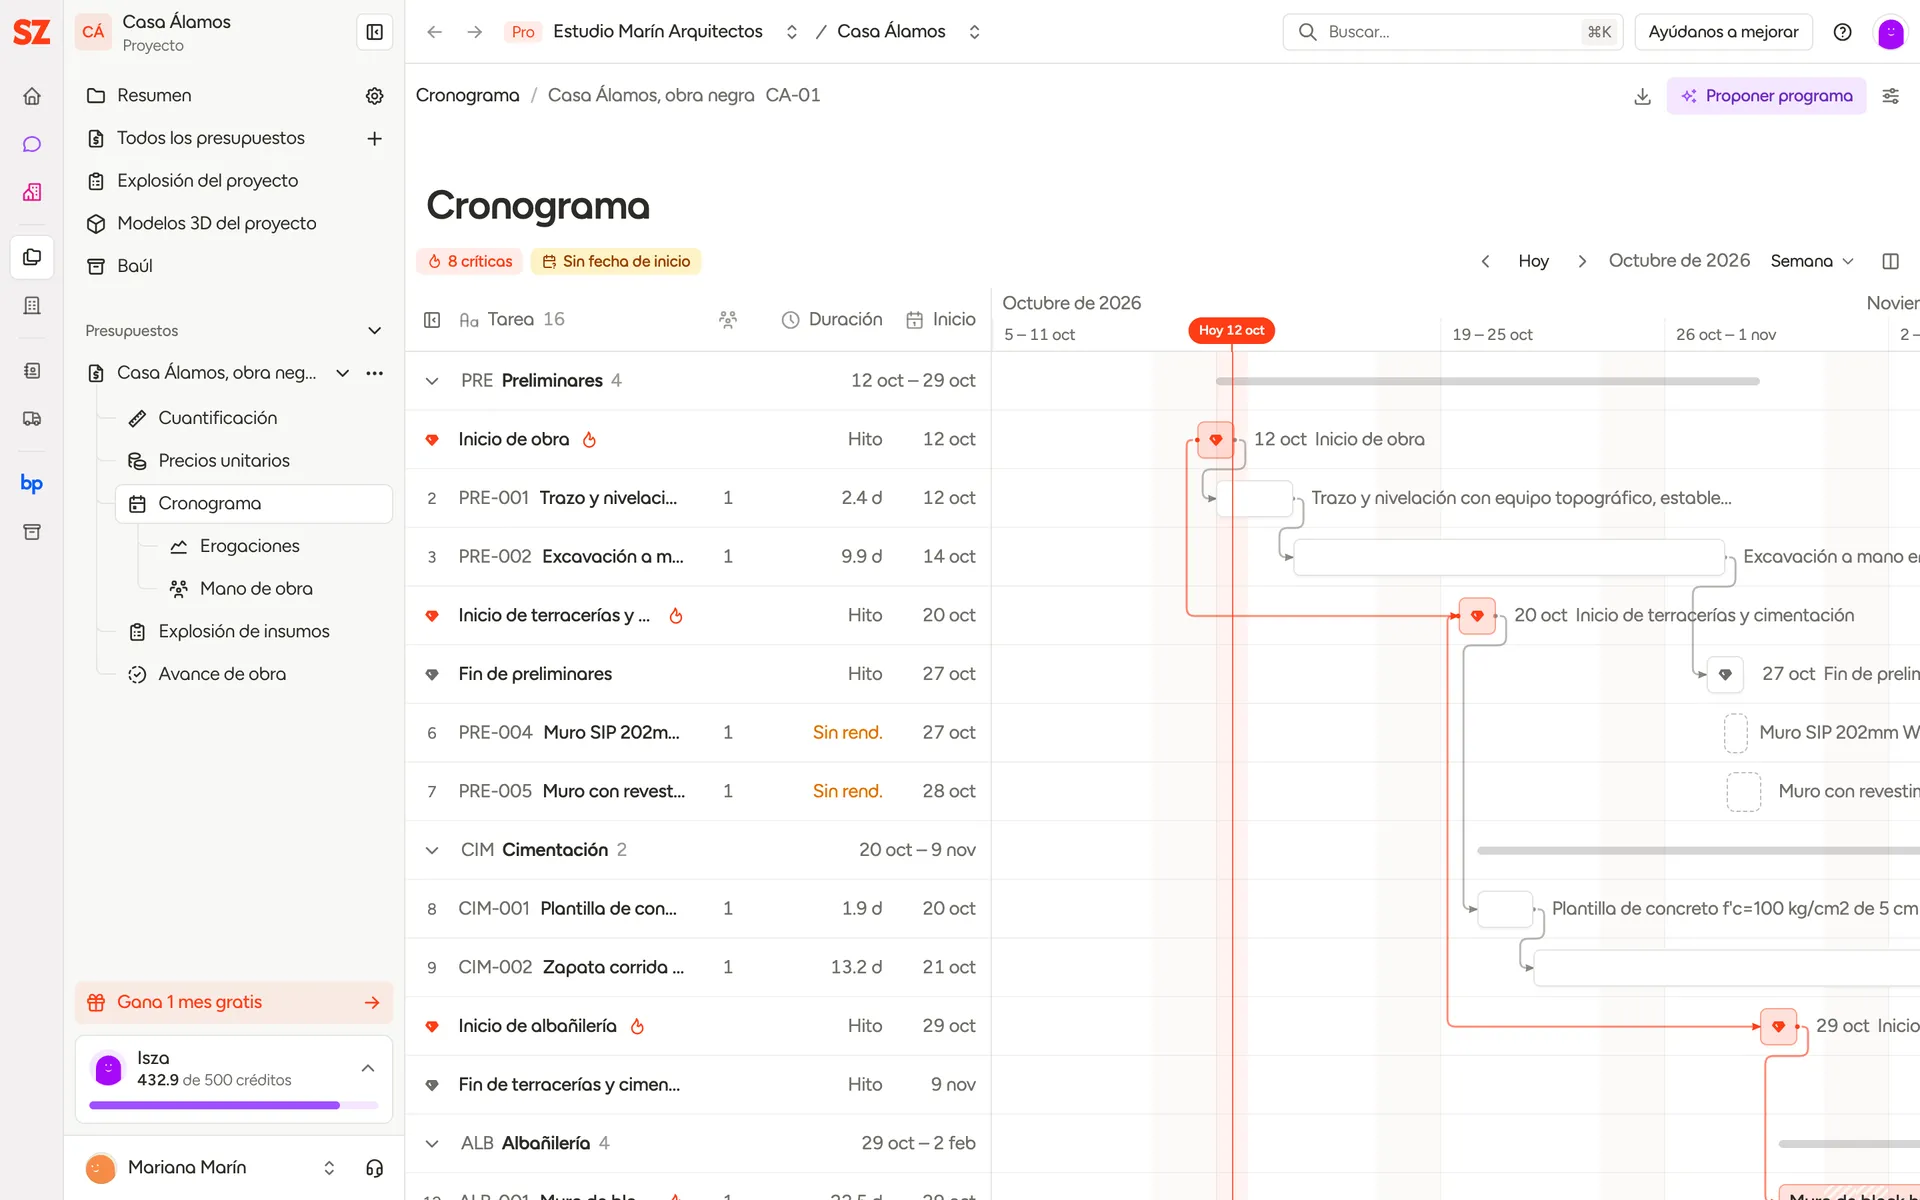This screenshot has width=1920, height=1200.
Task: Click the Gana 1 mes gratis banner
Action: point(234,1002)
